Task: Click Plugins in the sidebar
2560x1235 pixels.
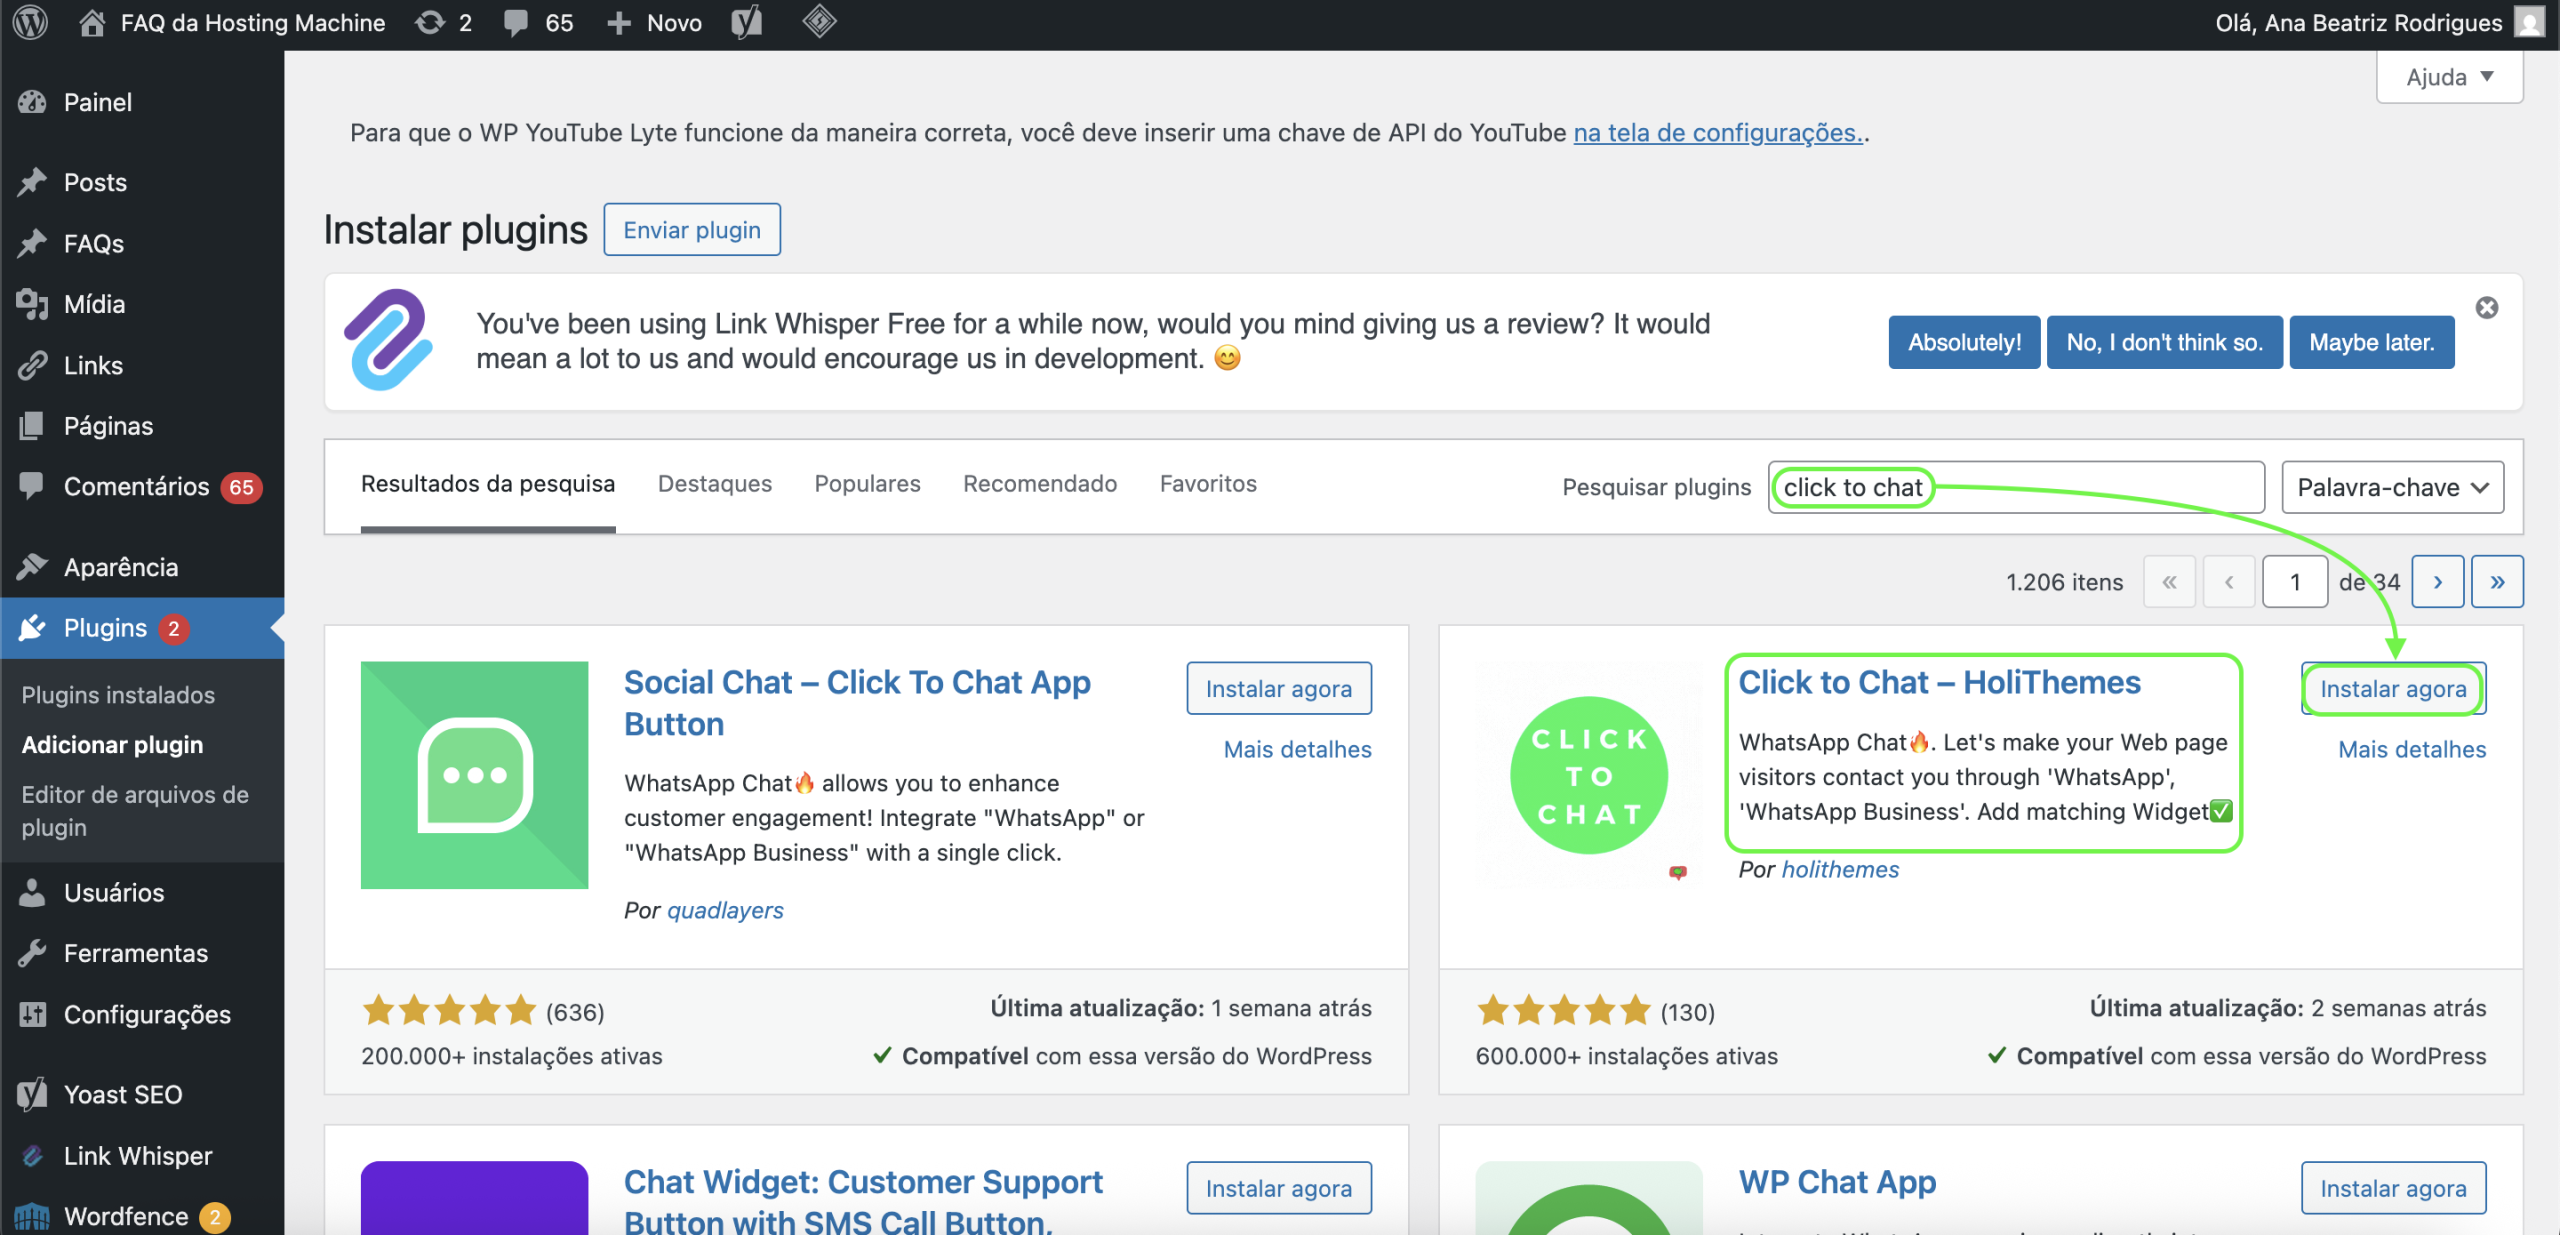Action: tap(142, 628)
